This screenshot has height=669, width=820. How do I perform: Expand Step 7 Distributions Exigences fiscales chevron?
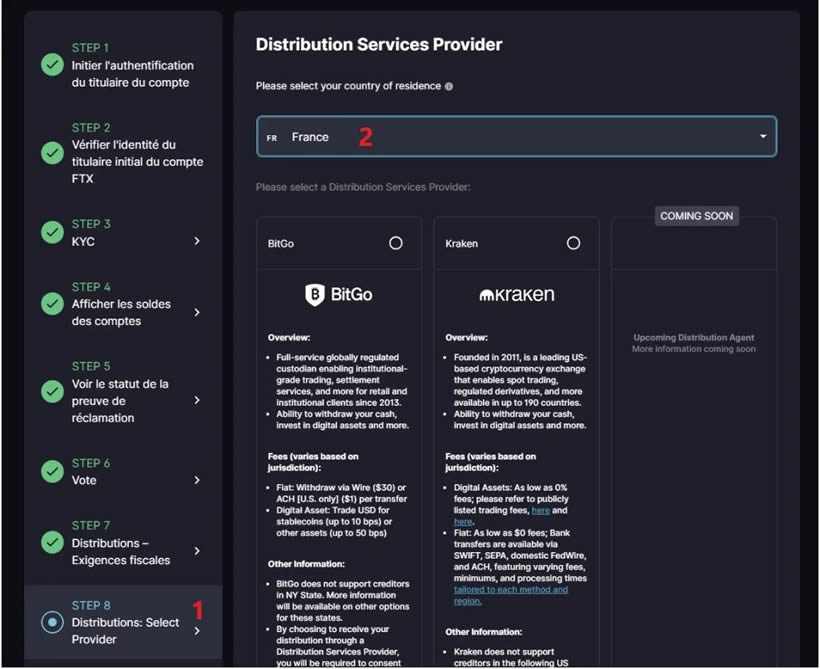pos(196,551)
